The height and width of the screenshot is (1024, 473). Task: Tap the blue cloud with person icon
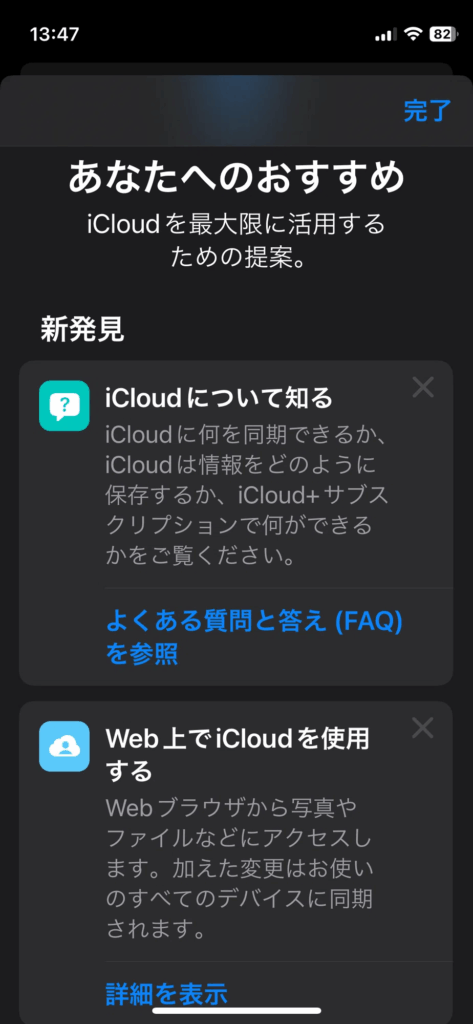point(64,746)
